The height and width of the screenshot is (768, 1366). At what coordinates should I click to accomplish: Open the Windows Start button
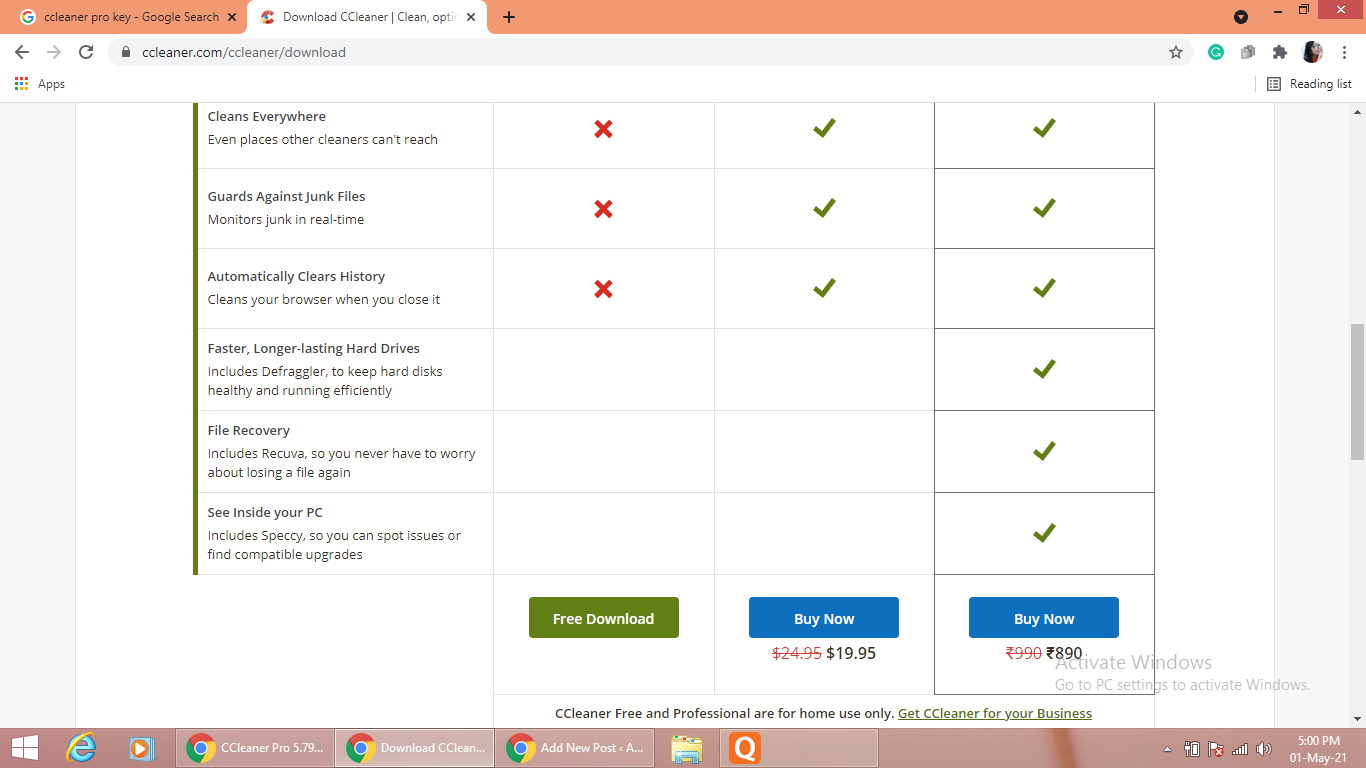click(x=25, y=747)
